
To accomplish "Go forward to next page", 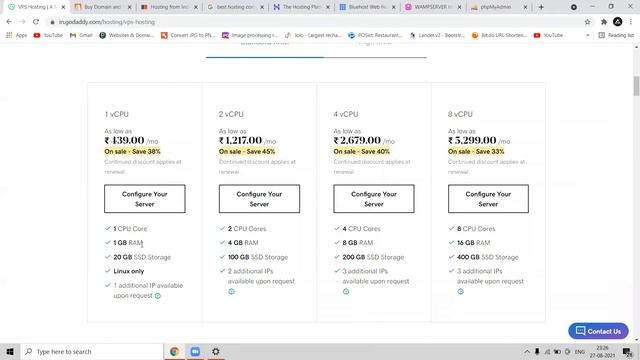I will (22, 22).
